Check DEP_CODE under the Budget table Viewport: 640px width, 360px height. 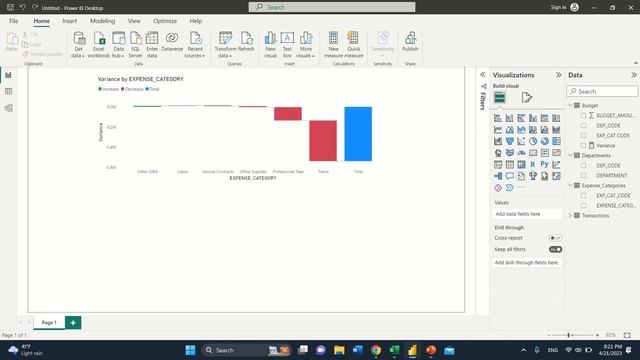(583, 125)
